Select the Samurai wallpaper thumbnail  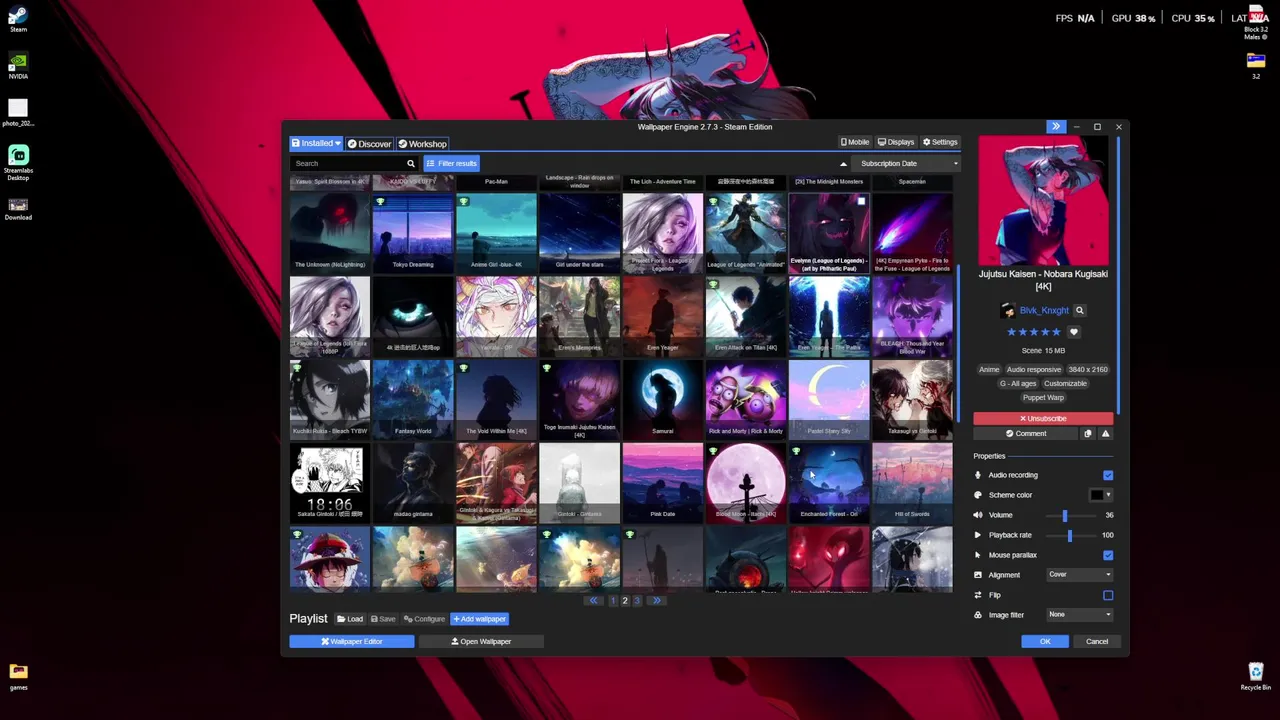click(662, 399)
